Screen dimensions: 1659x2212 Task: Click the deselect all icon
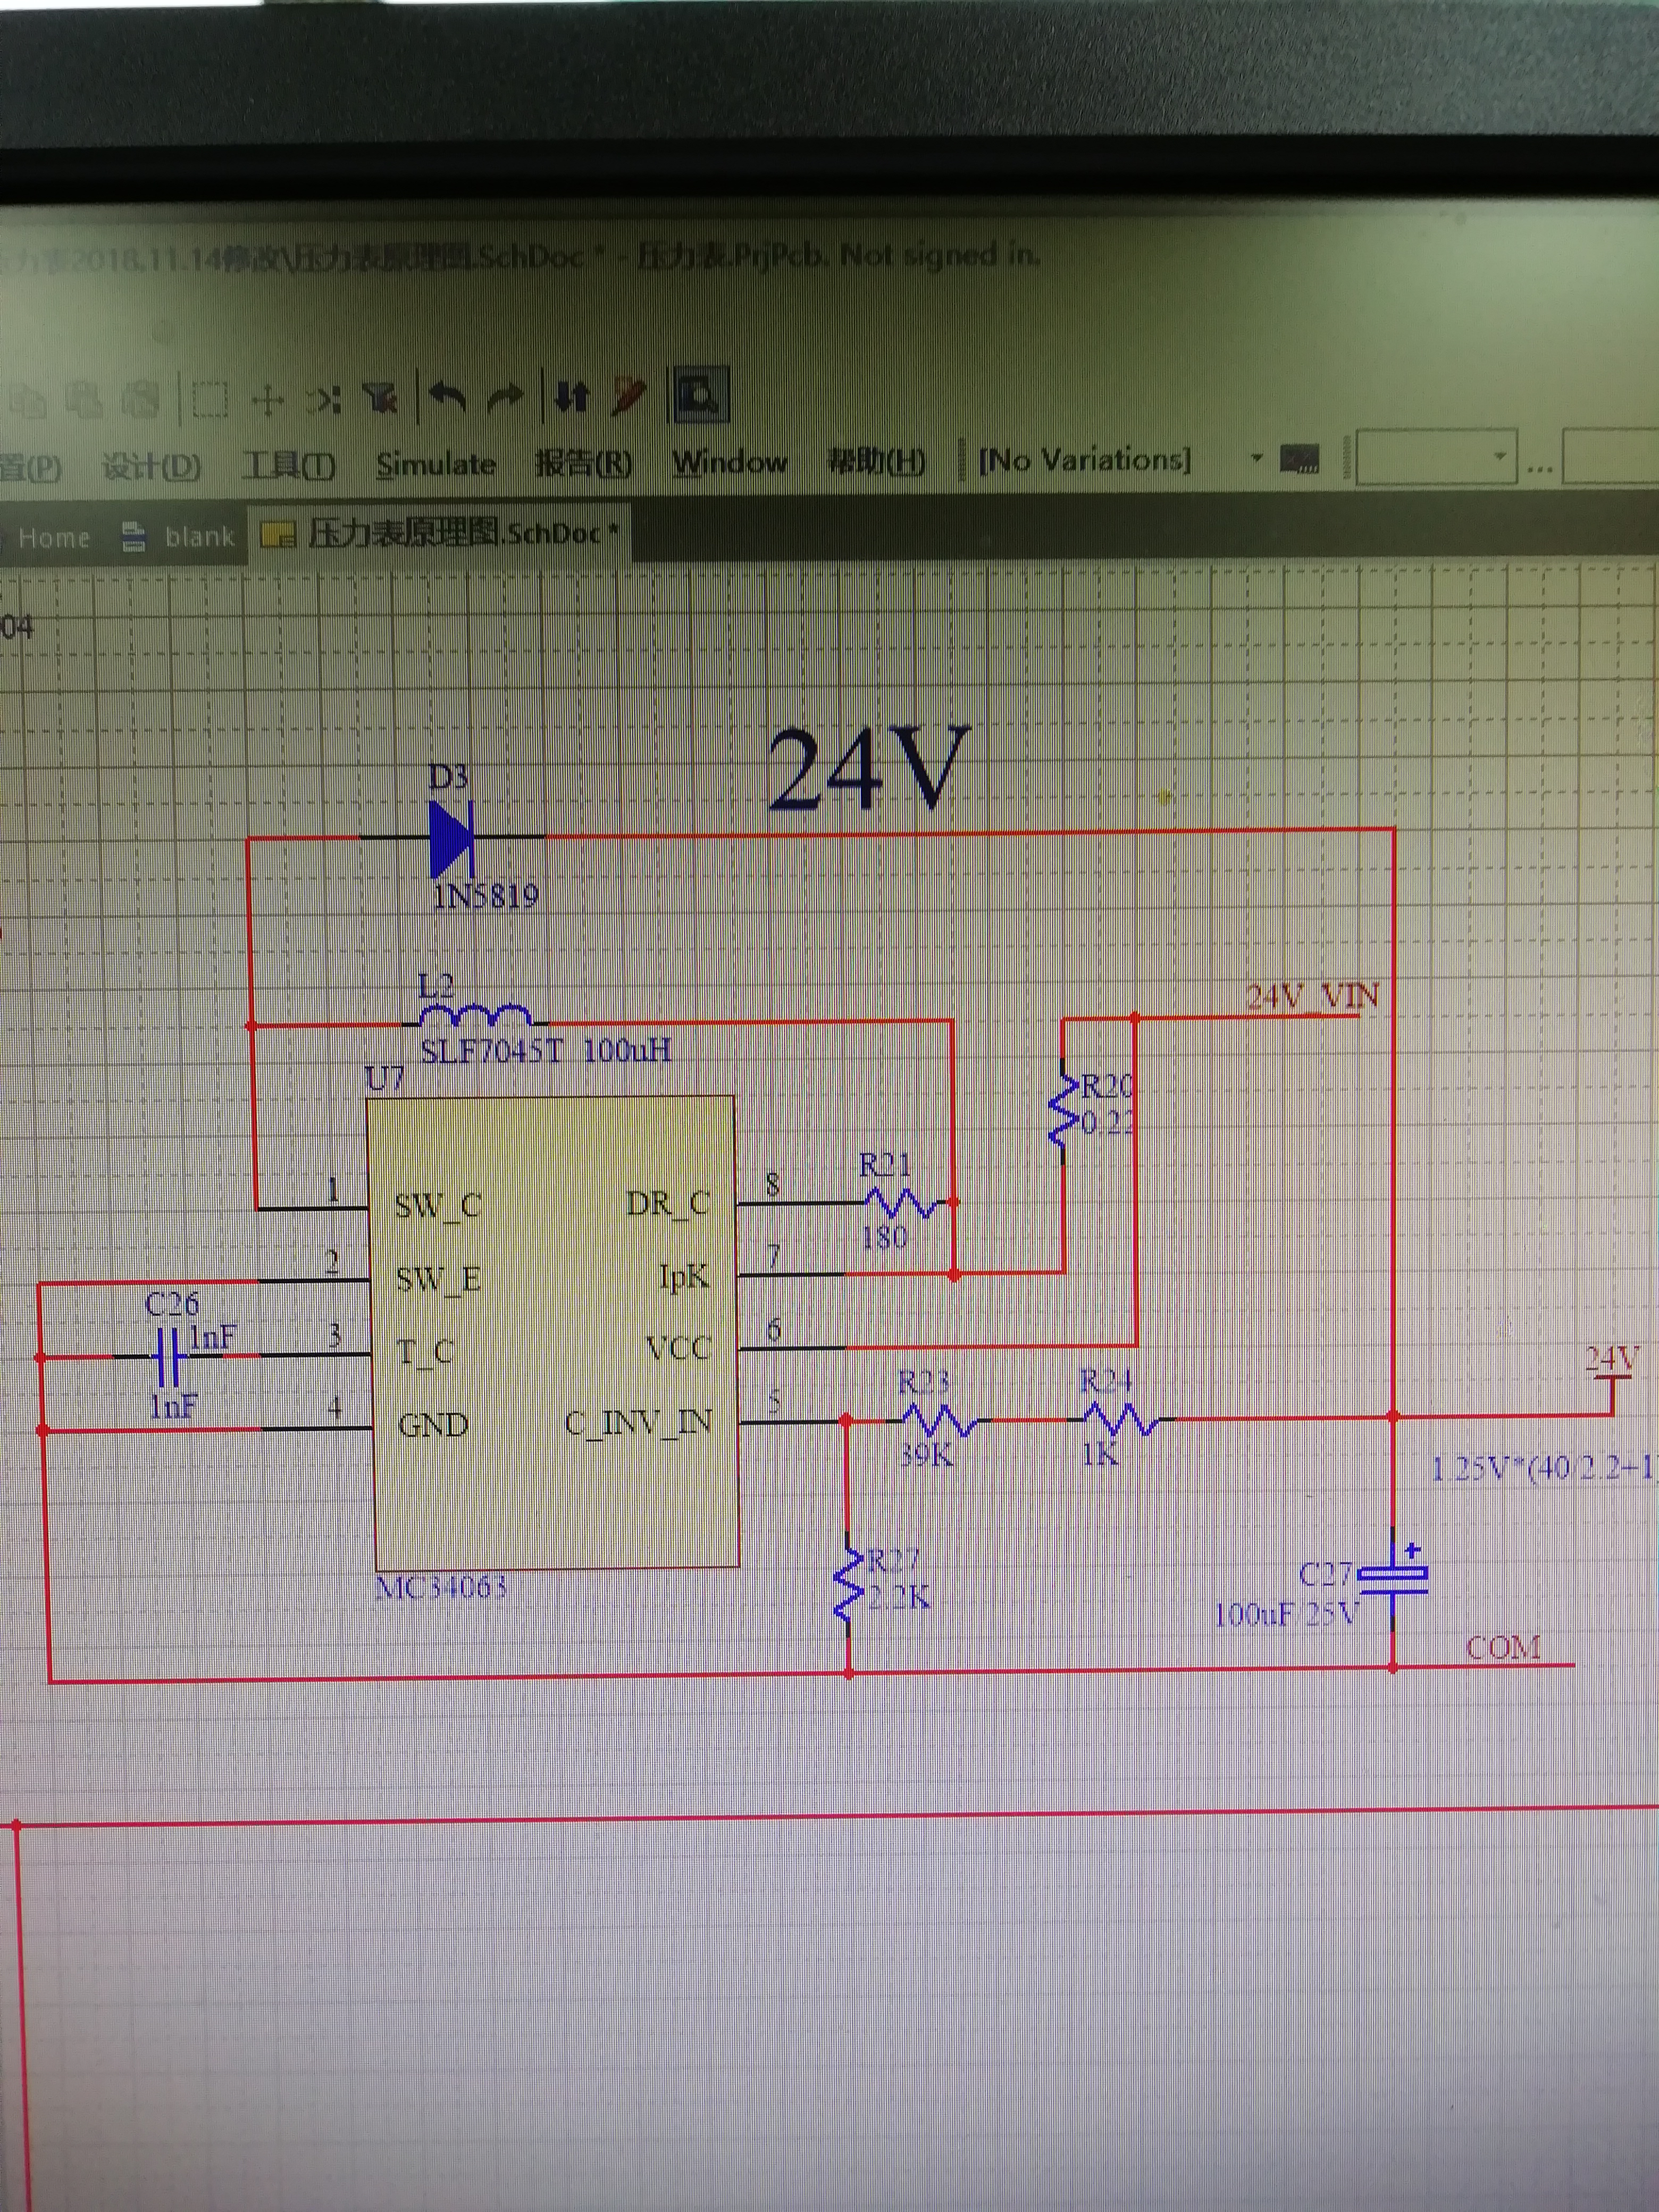tap(325, 400)
